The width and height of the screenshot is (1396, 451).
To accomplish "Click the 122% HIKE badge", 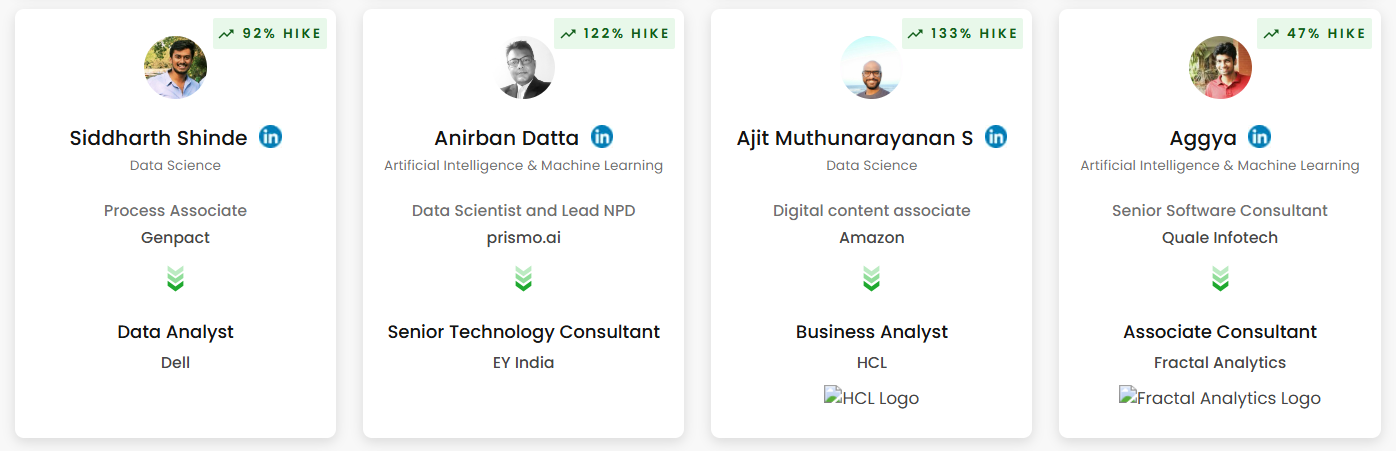I will point(614,33).
